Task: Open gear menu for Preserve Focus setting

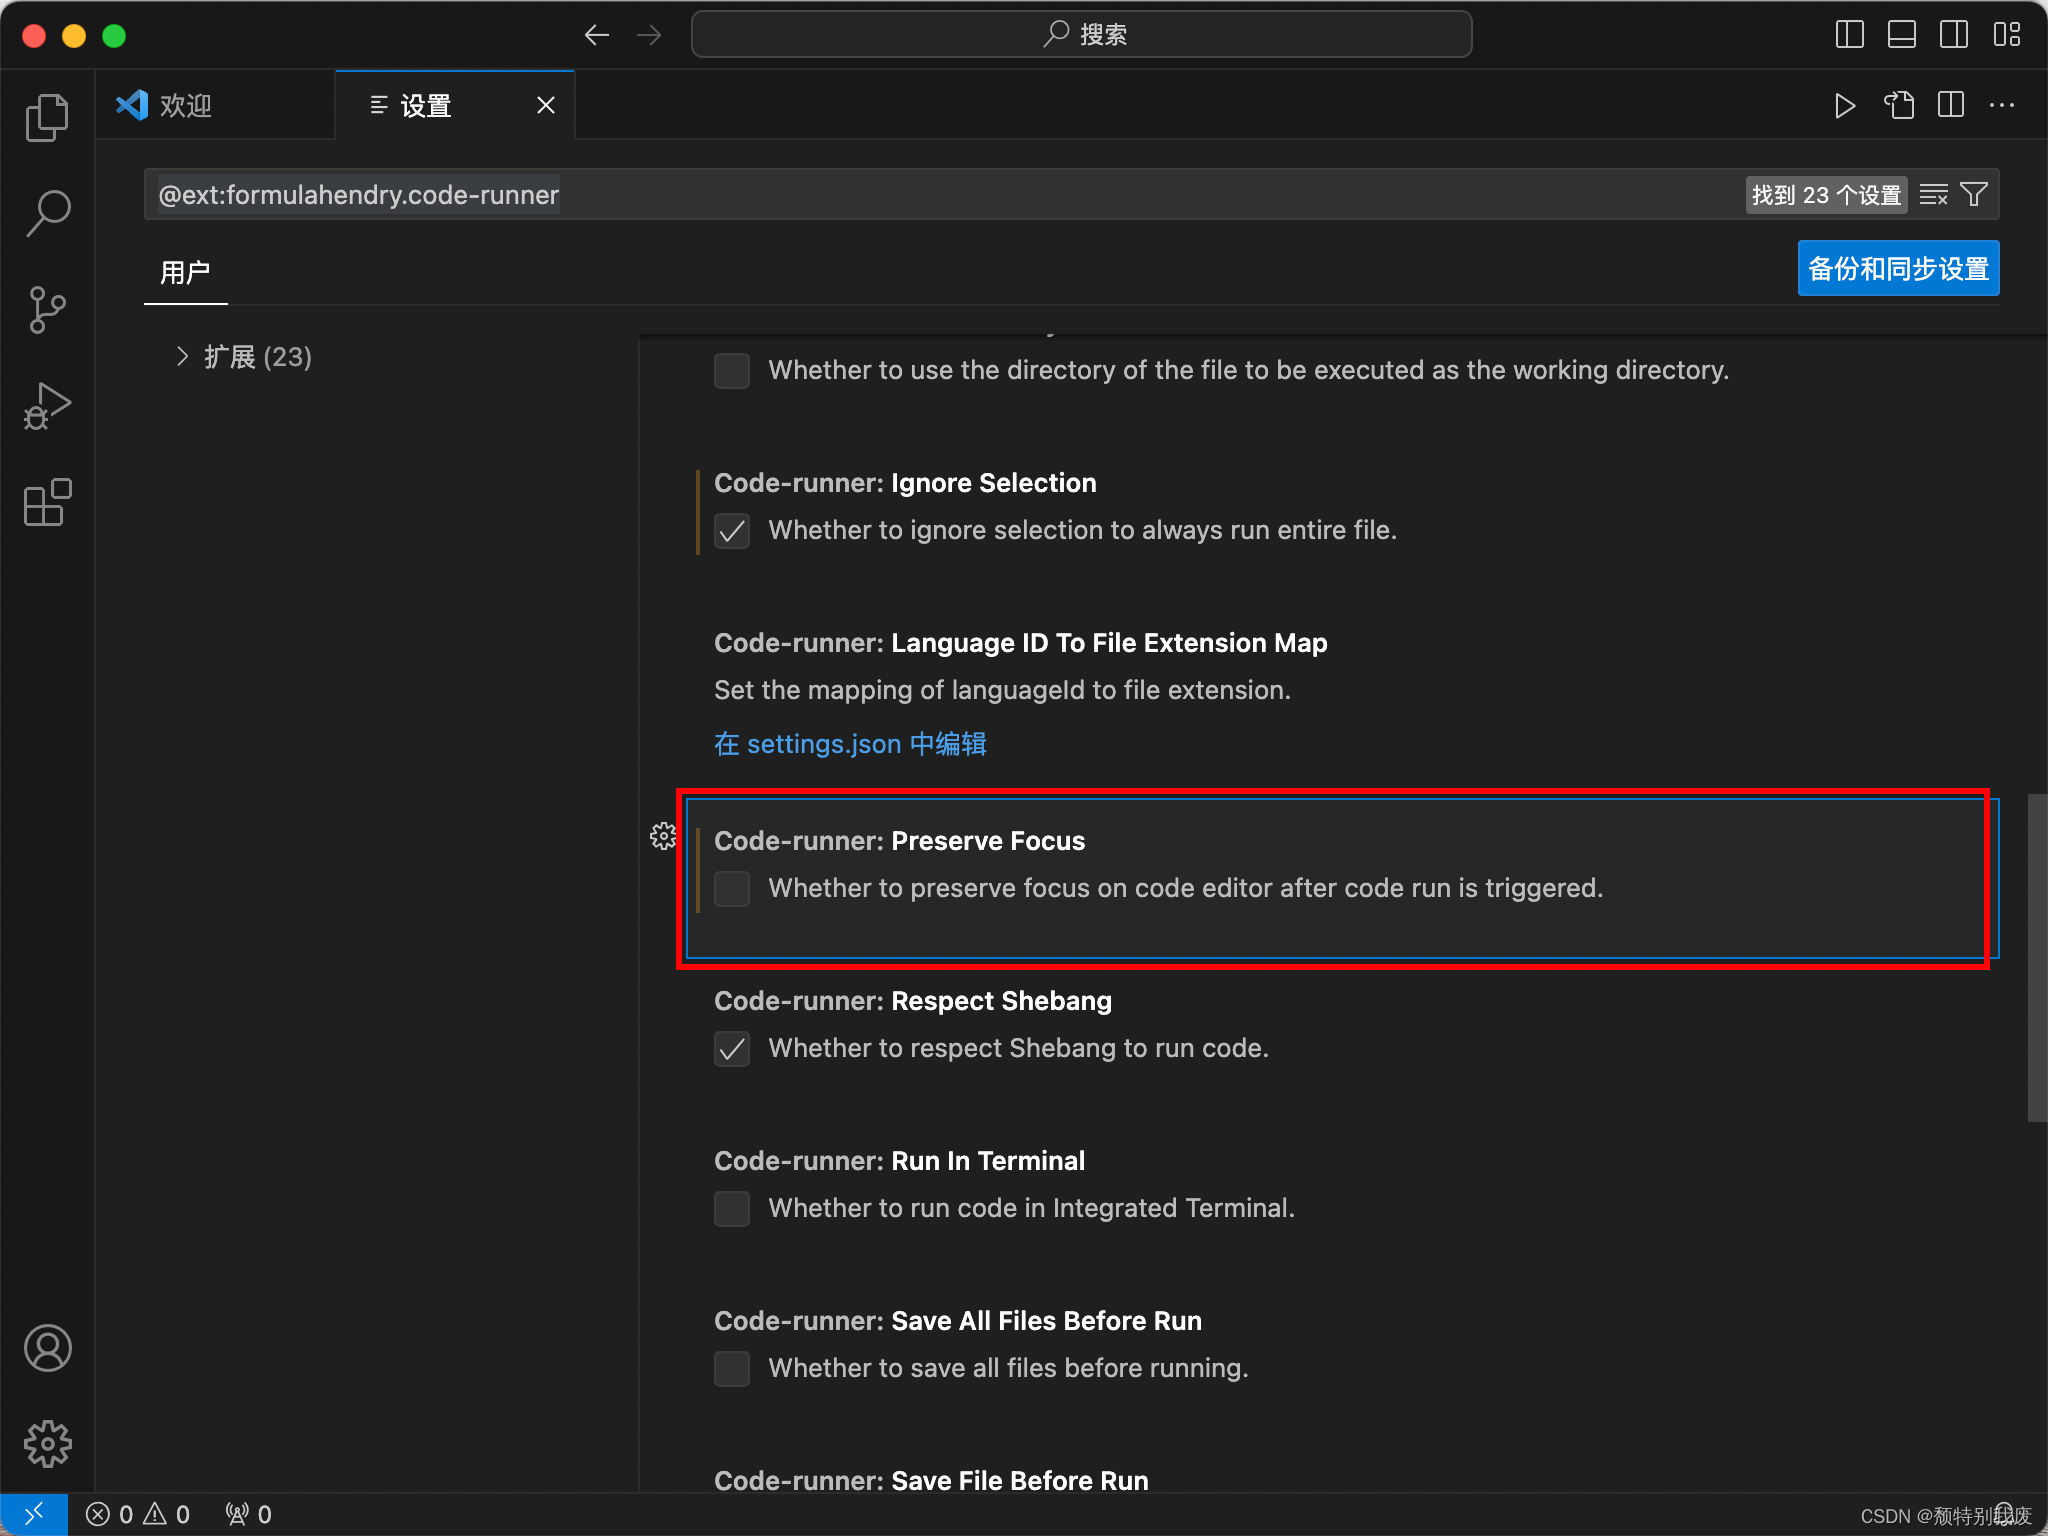Action: coord(663,836)
